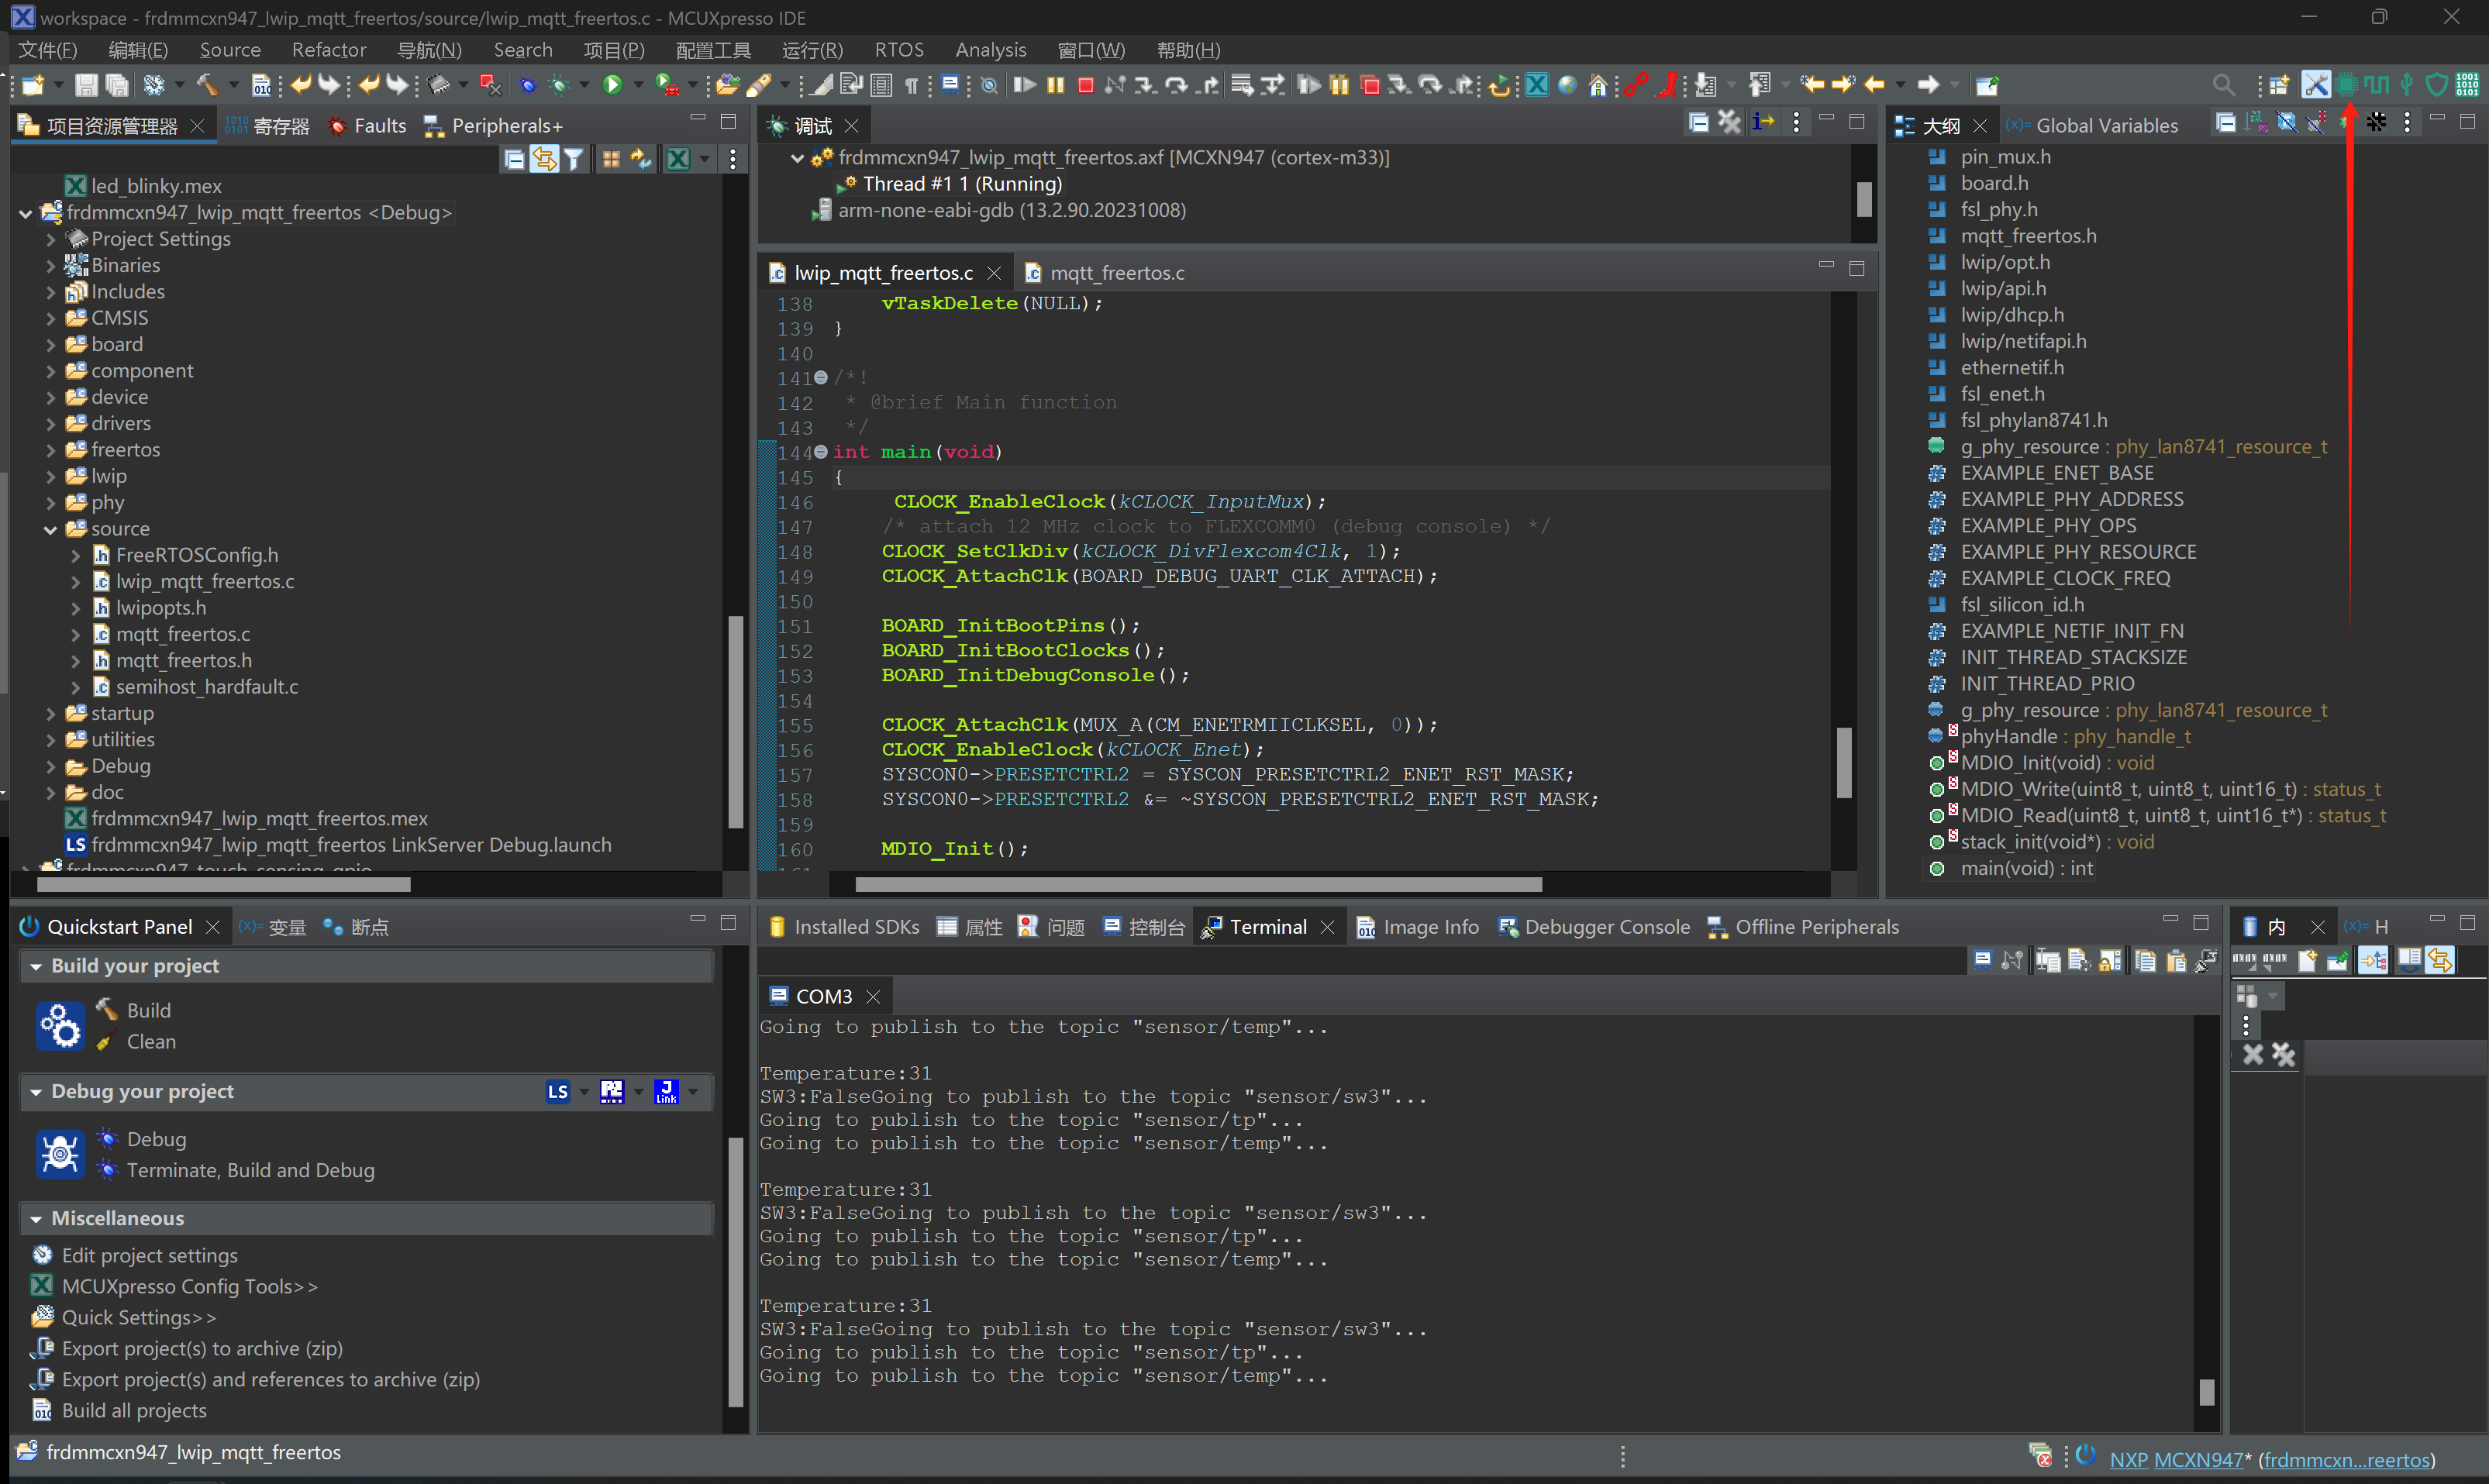This screenshot has height=1484, width=2489.
Task: Click the red chain link toolbar icon
Action: coord(1636,85)
